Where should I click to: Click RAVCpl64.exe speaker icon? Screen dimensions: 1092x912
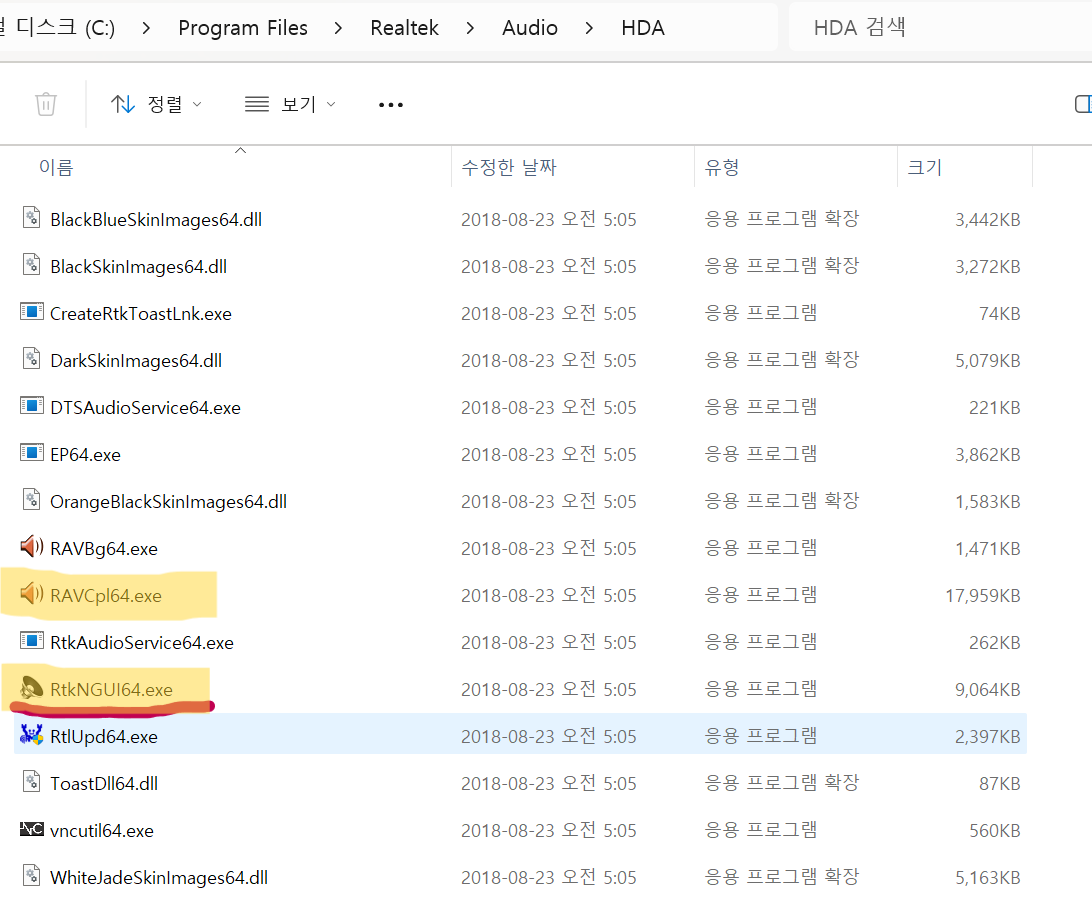tap(31, 594)
